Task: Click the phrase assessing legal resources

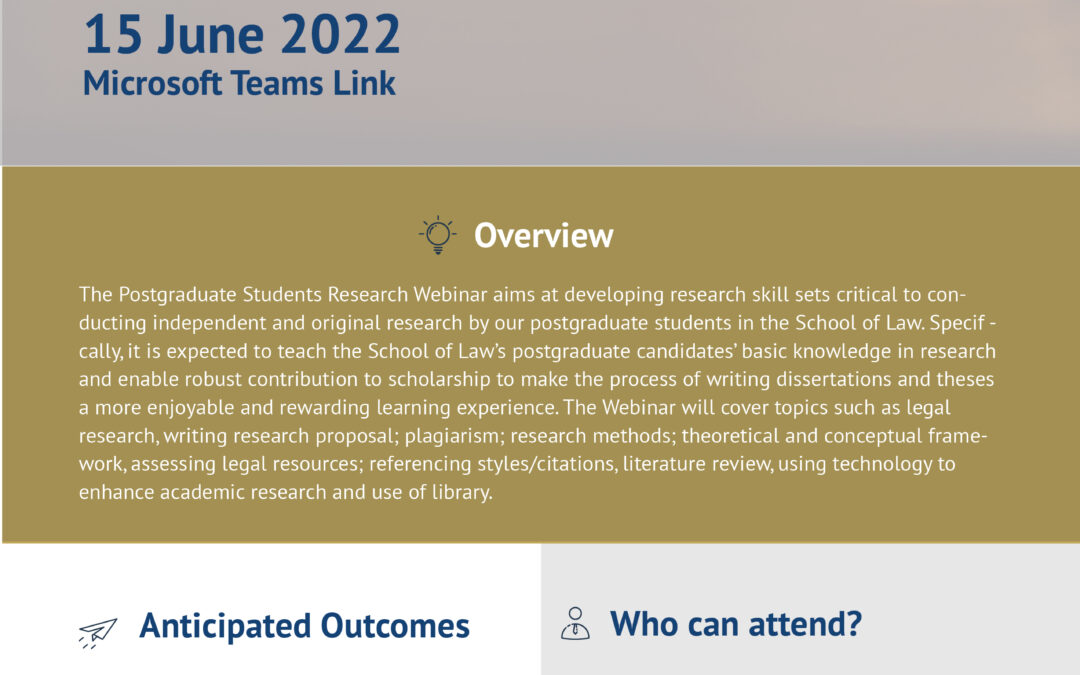Action: click(x=245, y=464)
